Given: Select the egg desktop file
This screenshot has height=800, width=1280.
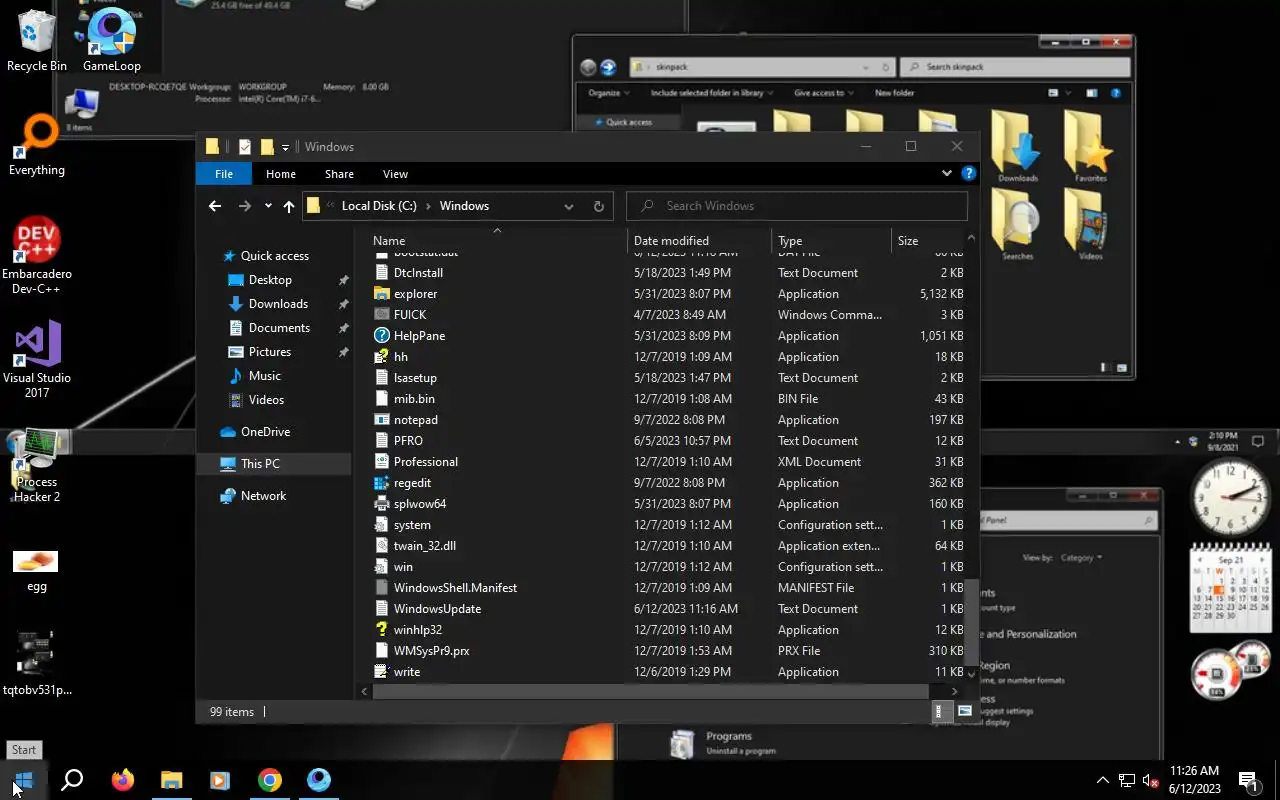Looking at the screenshot, I should pos(37,571).
